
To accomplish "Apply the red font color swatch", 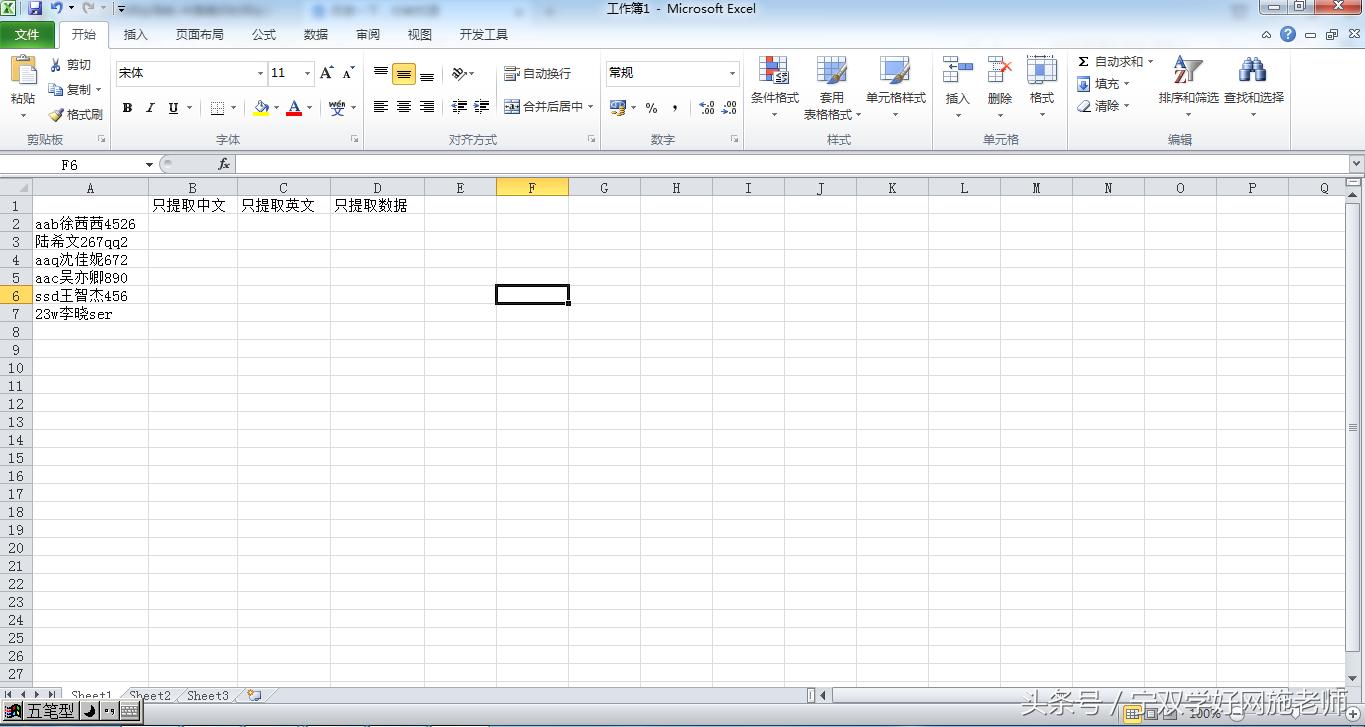I will 294,108.
